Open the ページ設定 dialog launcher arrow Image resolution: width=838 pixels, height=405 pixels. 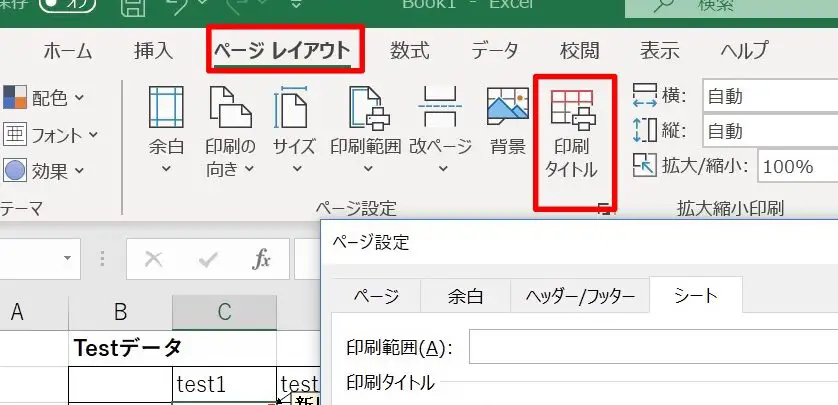pos(603,208)
